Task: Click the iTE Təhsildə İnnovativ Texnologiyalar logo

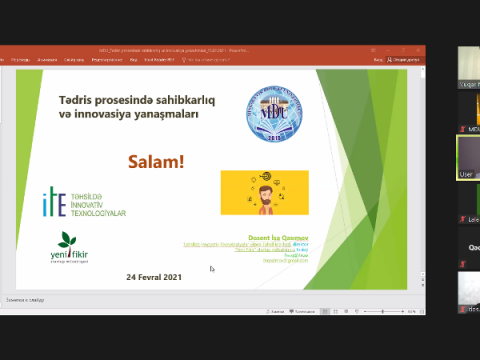Action: point(84,202)
